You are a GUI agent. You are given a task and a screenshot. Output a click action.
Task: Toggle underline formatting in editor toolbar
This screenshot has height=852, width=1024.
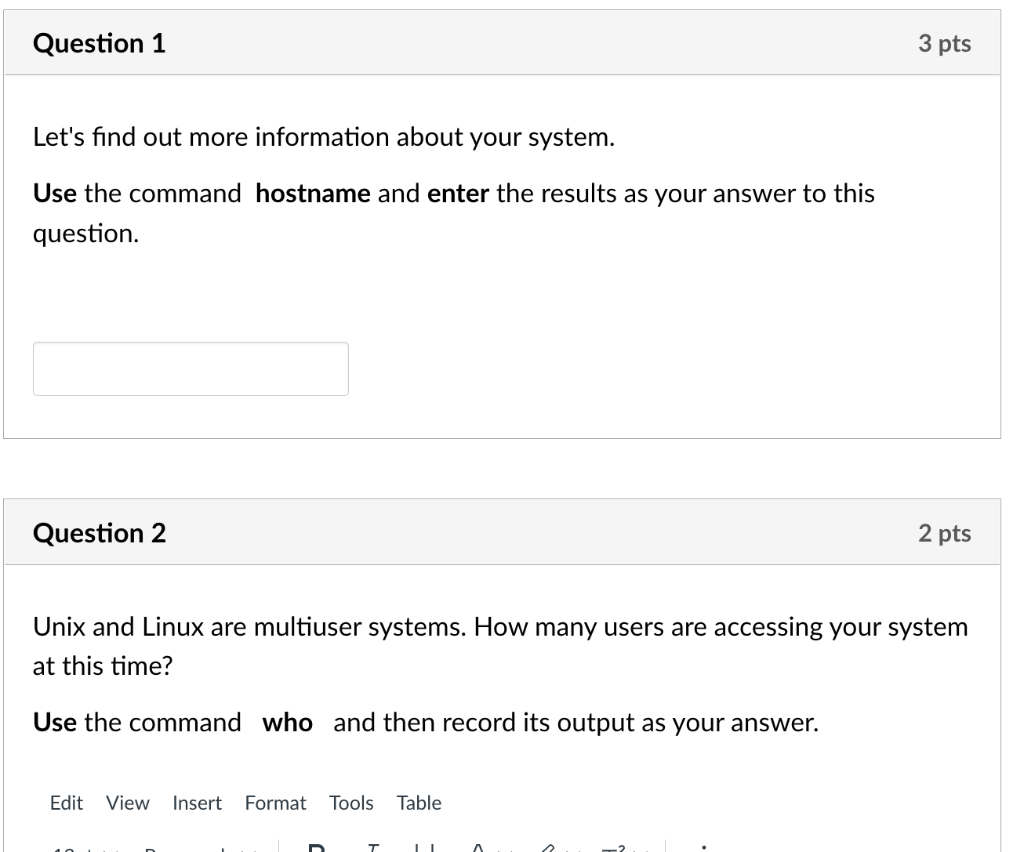click(424, 848)
